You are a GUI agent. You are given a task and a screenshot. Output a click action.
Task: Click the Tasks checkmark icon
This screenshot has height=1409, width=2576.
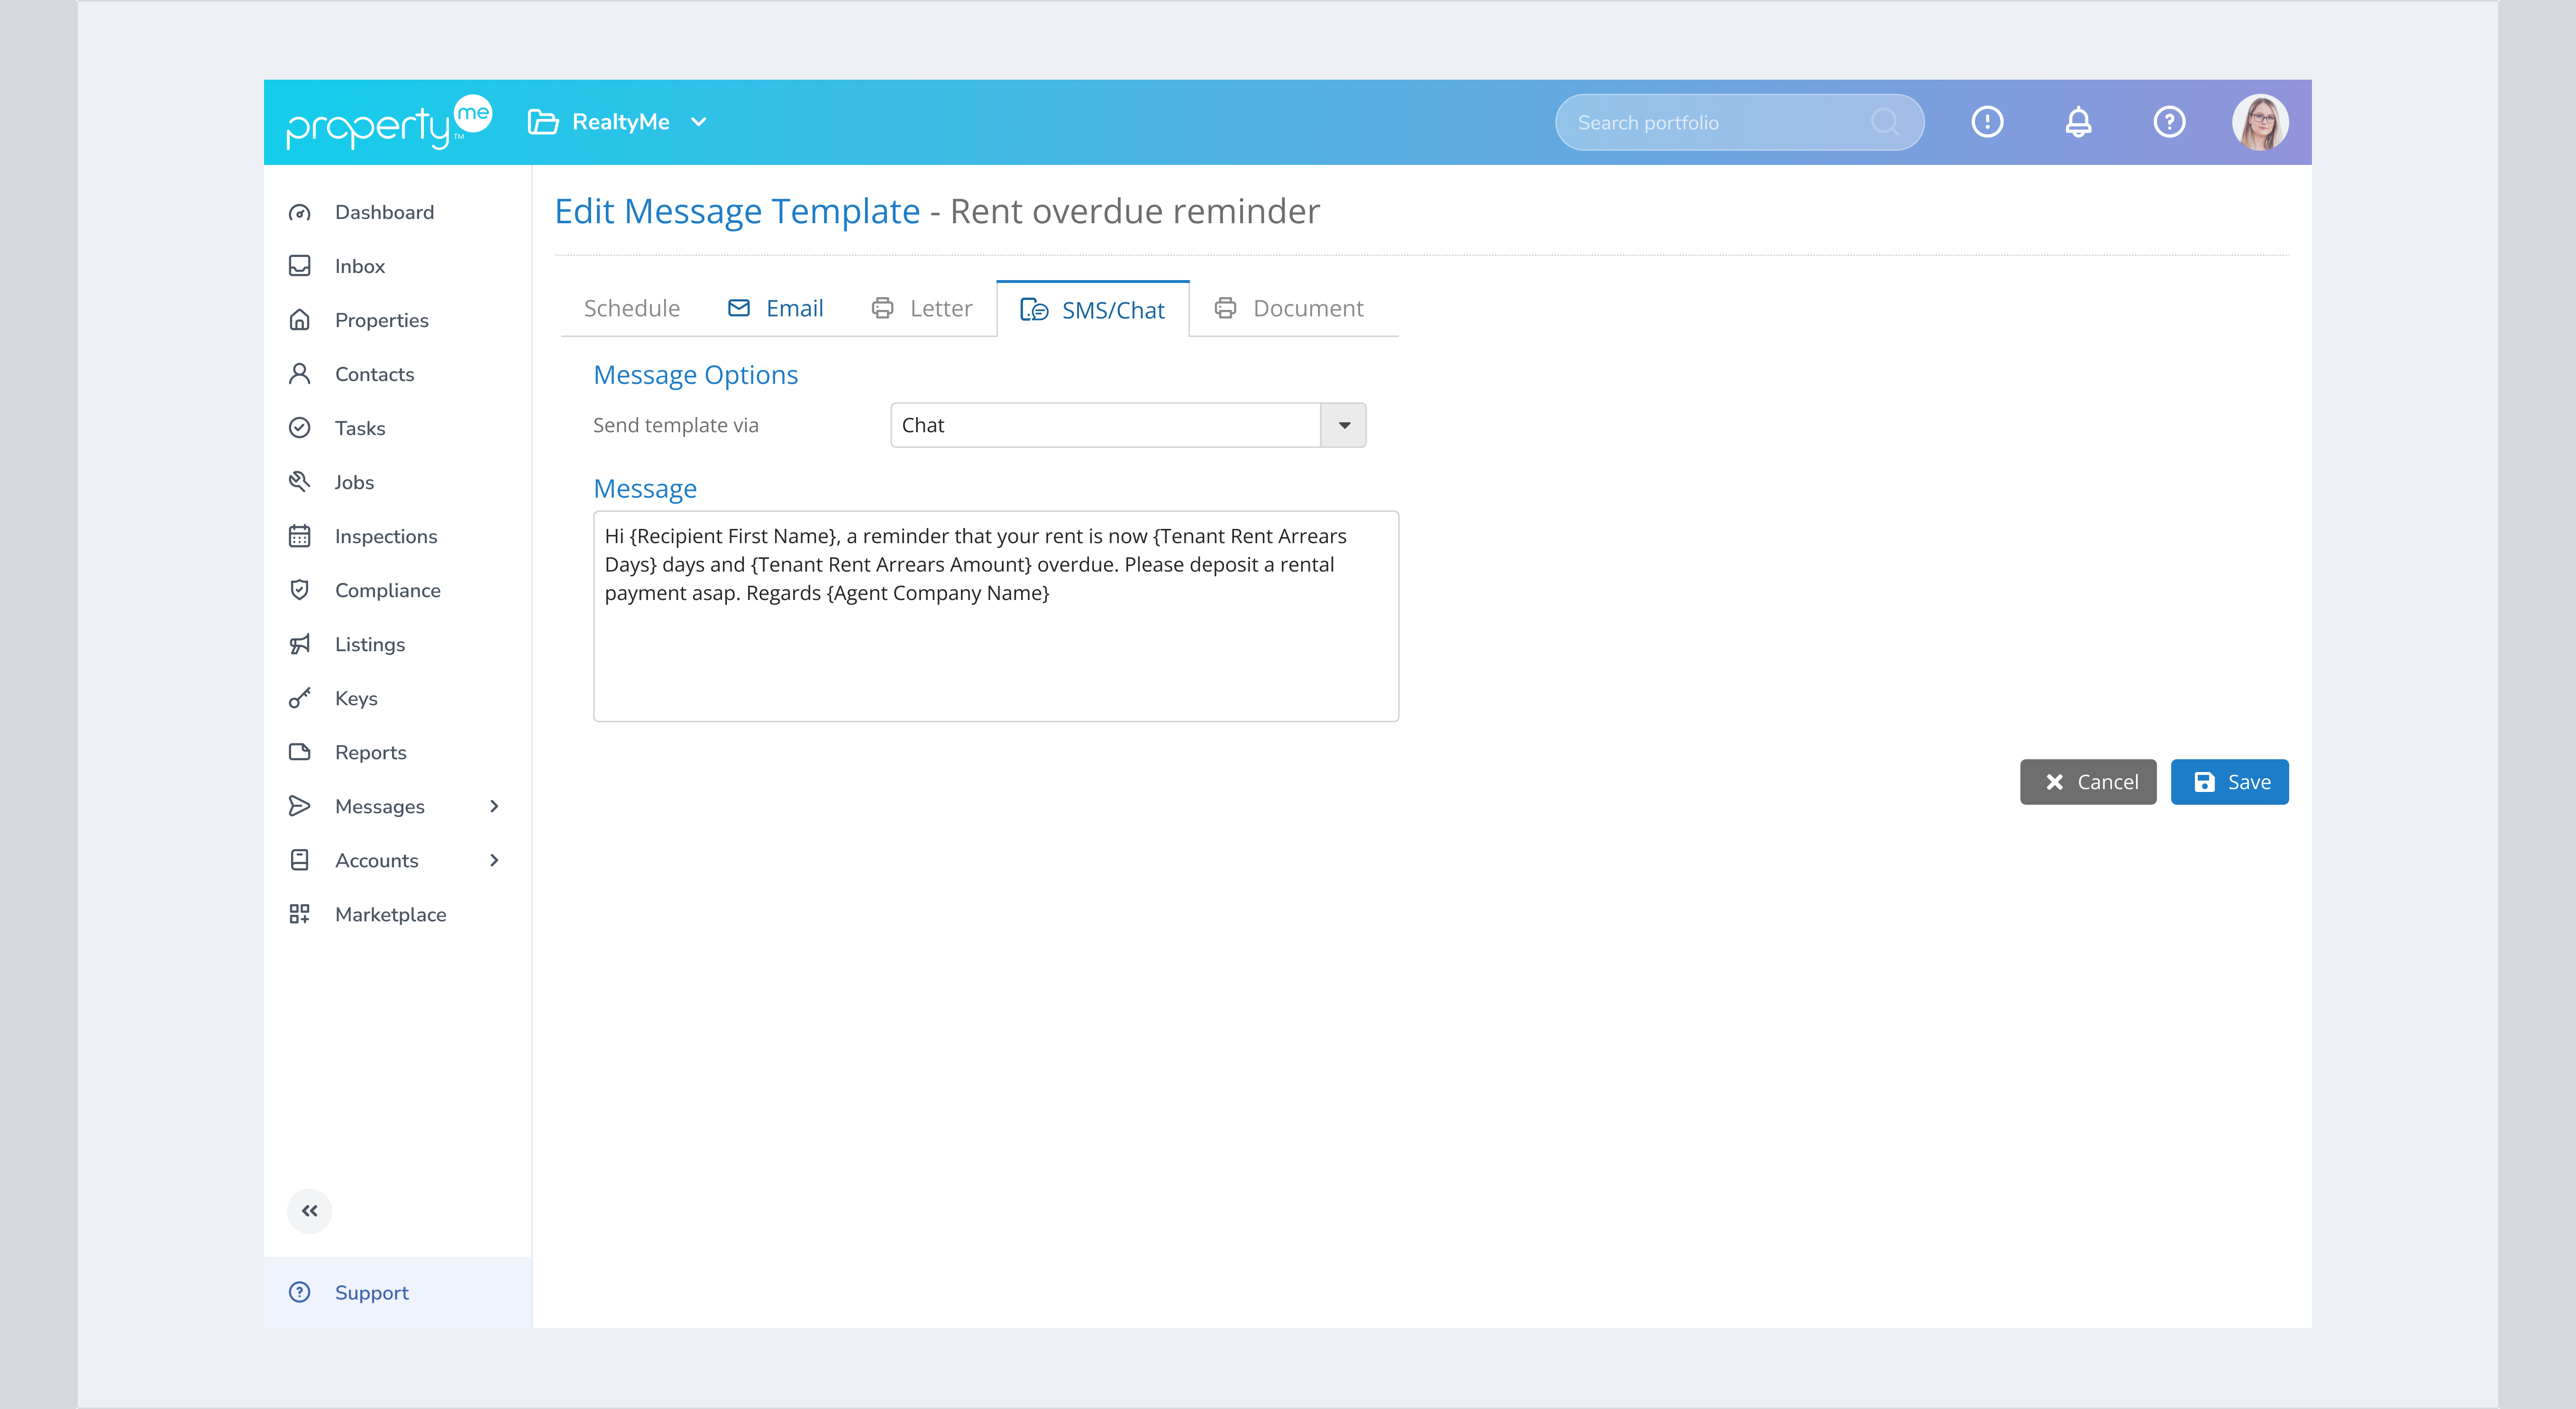(299, 428)
